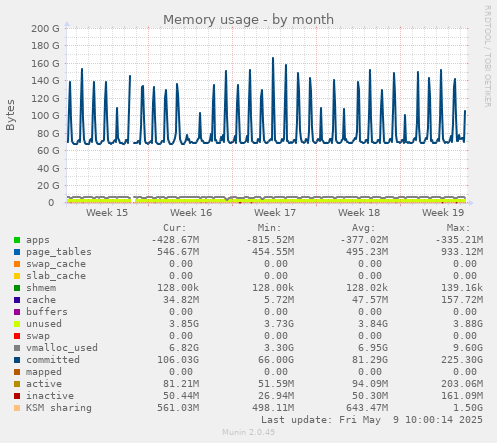This screenshot has width=497, height=443.
Task: Click the lime unused legend swatch
Action: tap(17, 324)
